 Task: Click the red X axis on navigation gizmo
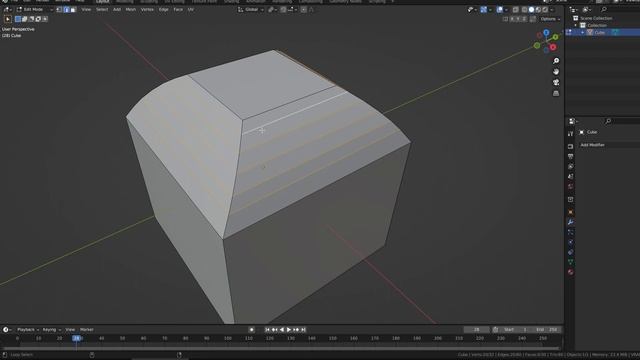pos(553,47)
